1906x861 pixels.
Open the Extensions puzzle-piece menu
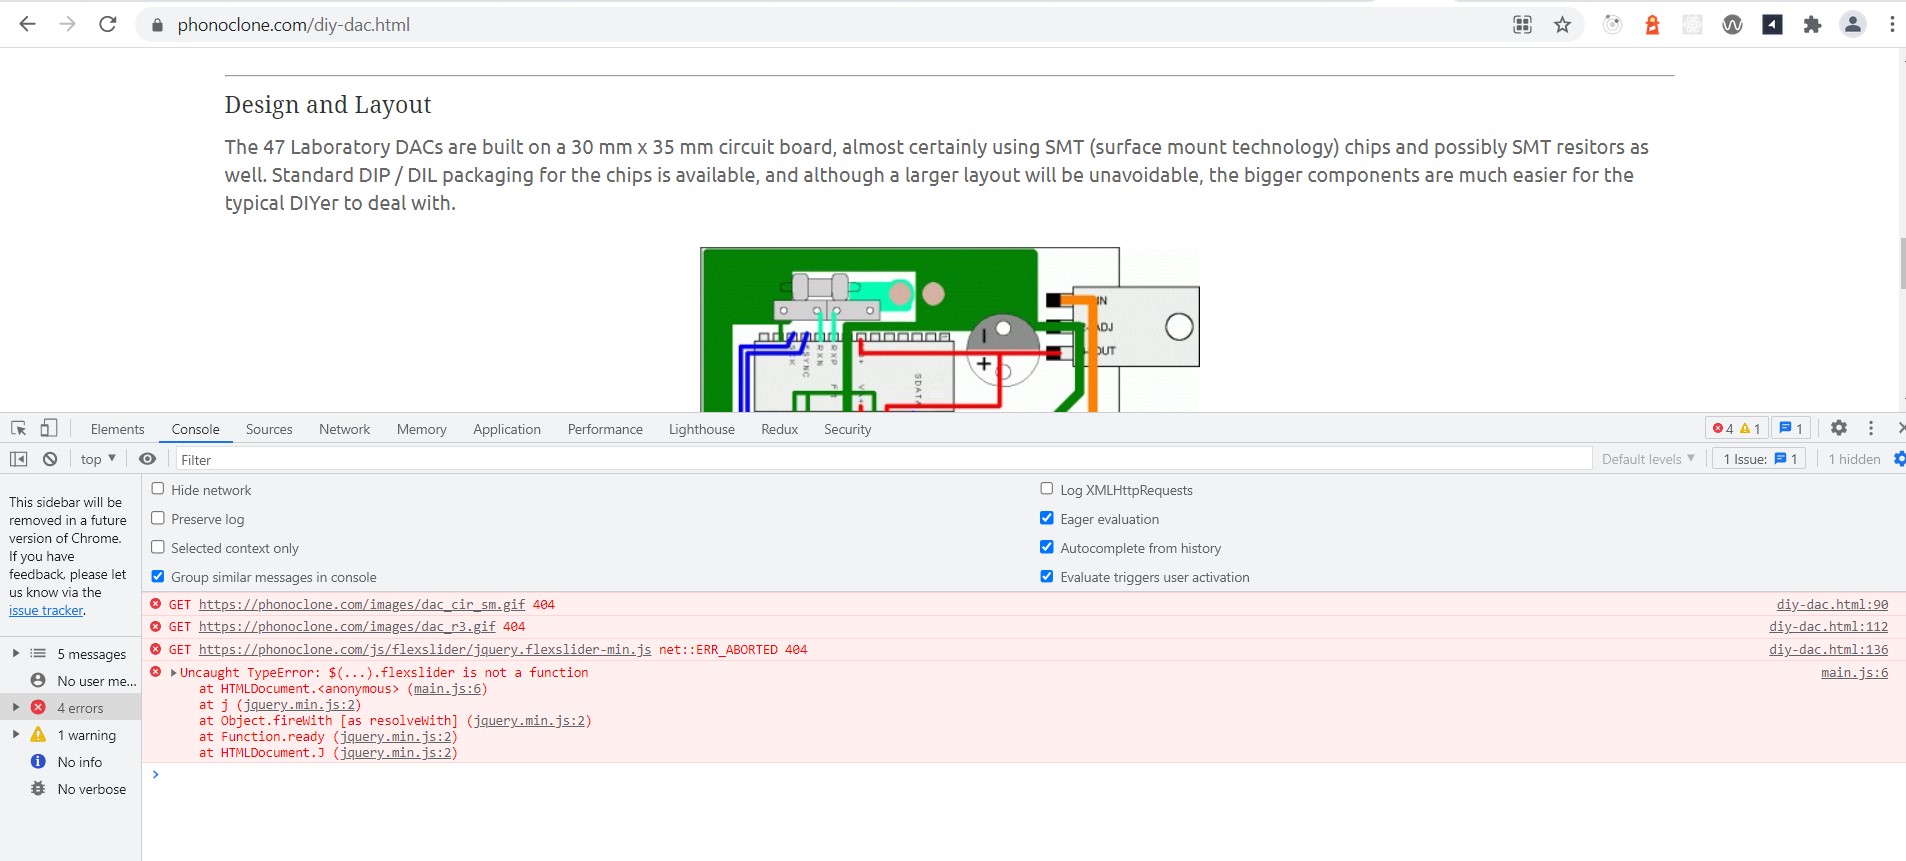[x=1812, y=25]
